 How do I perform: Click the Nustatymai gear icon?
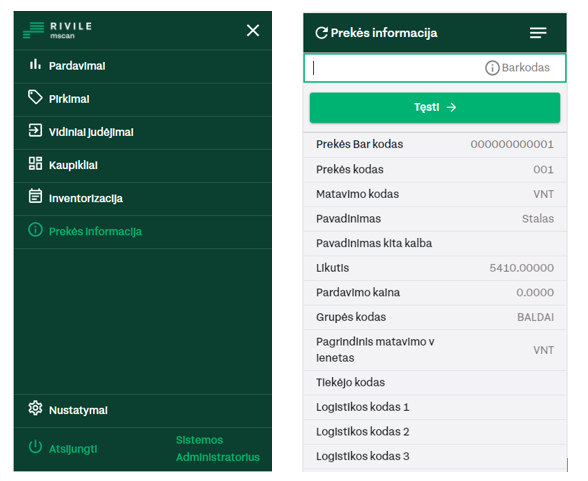(35, 408)
